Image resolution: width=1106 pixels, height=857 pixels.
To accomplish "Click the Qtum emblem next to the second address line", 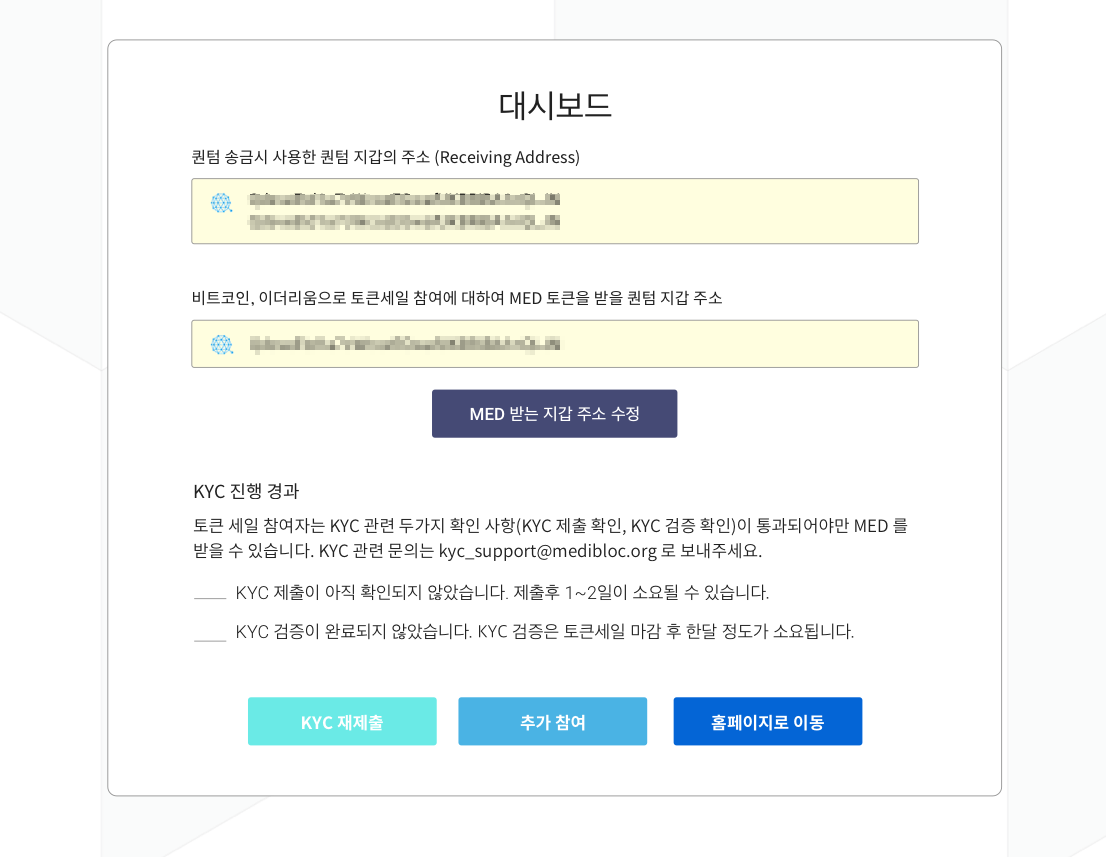I will point(222,344).
